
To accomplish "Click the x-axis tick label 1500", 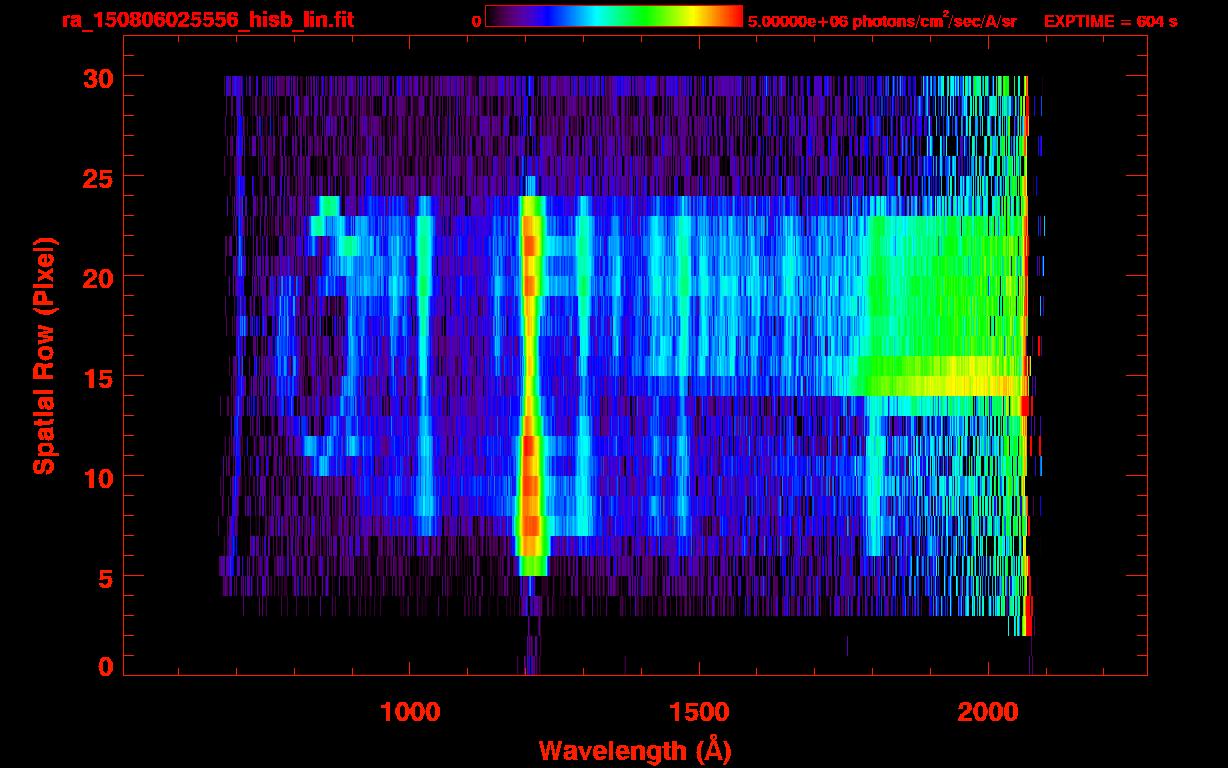I will [x=699, y=712].
